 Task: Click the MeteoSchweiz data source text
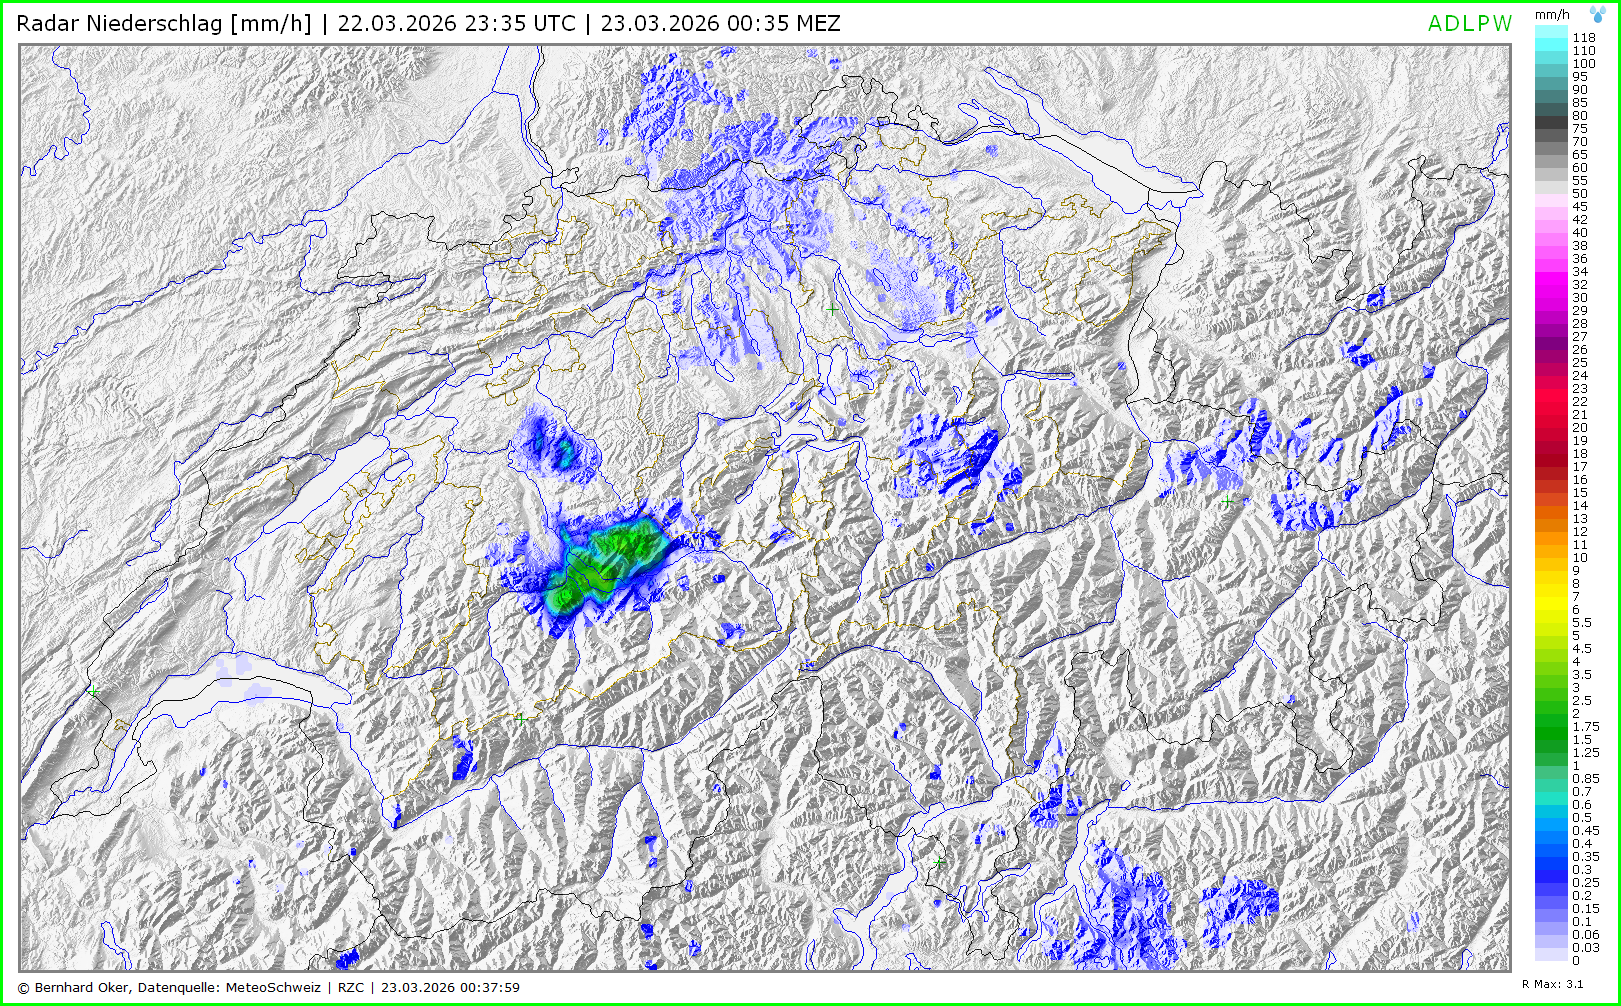tap(273, 987)
